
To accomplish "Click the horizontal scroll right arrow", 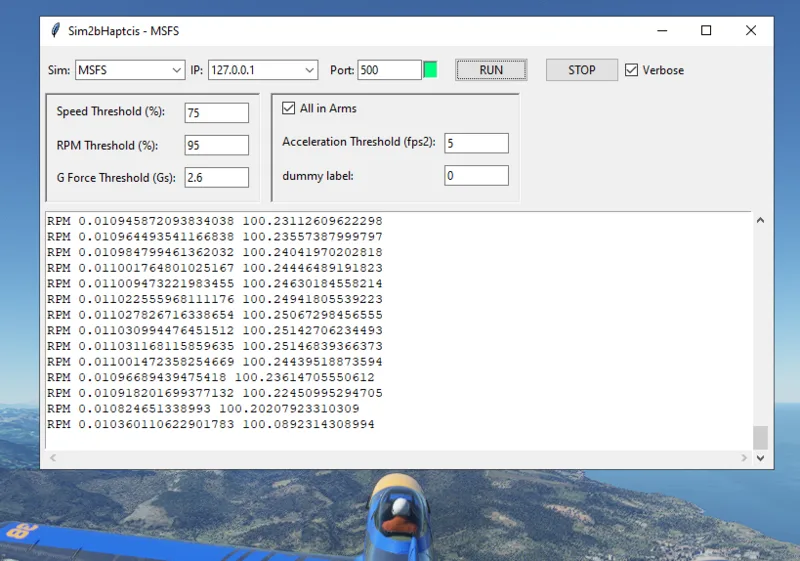I will (x=744, y=458).
